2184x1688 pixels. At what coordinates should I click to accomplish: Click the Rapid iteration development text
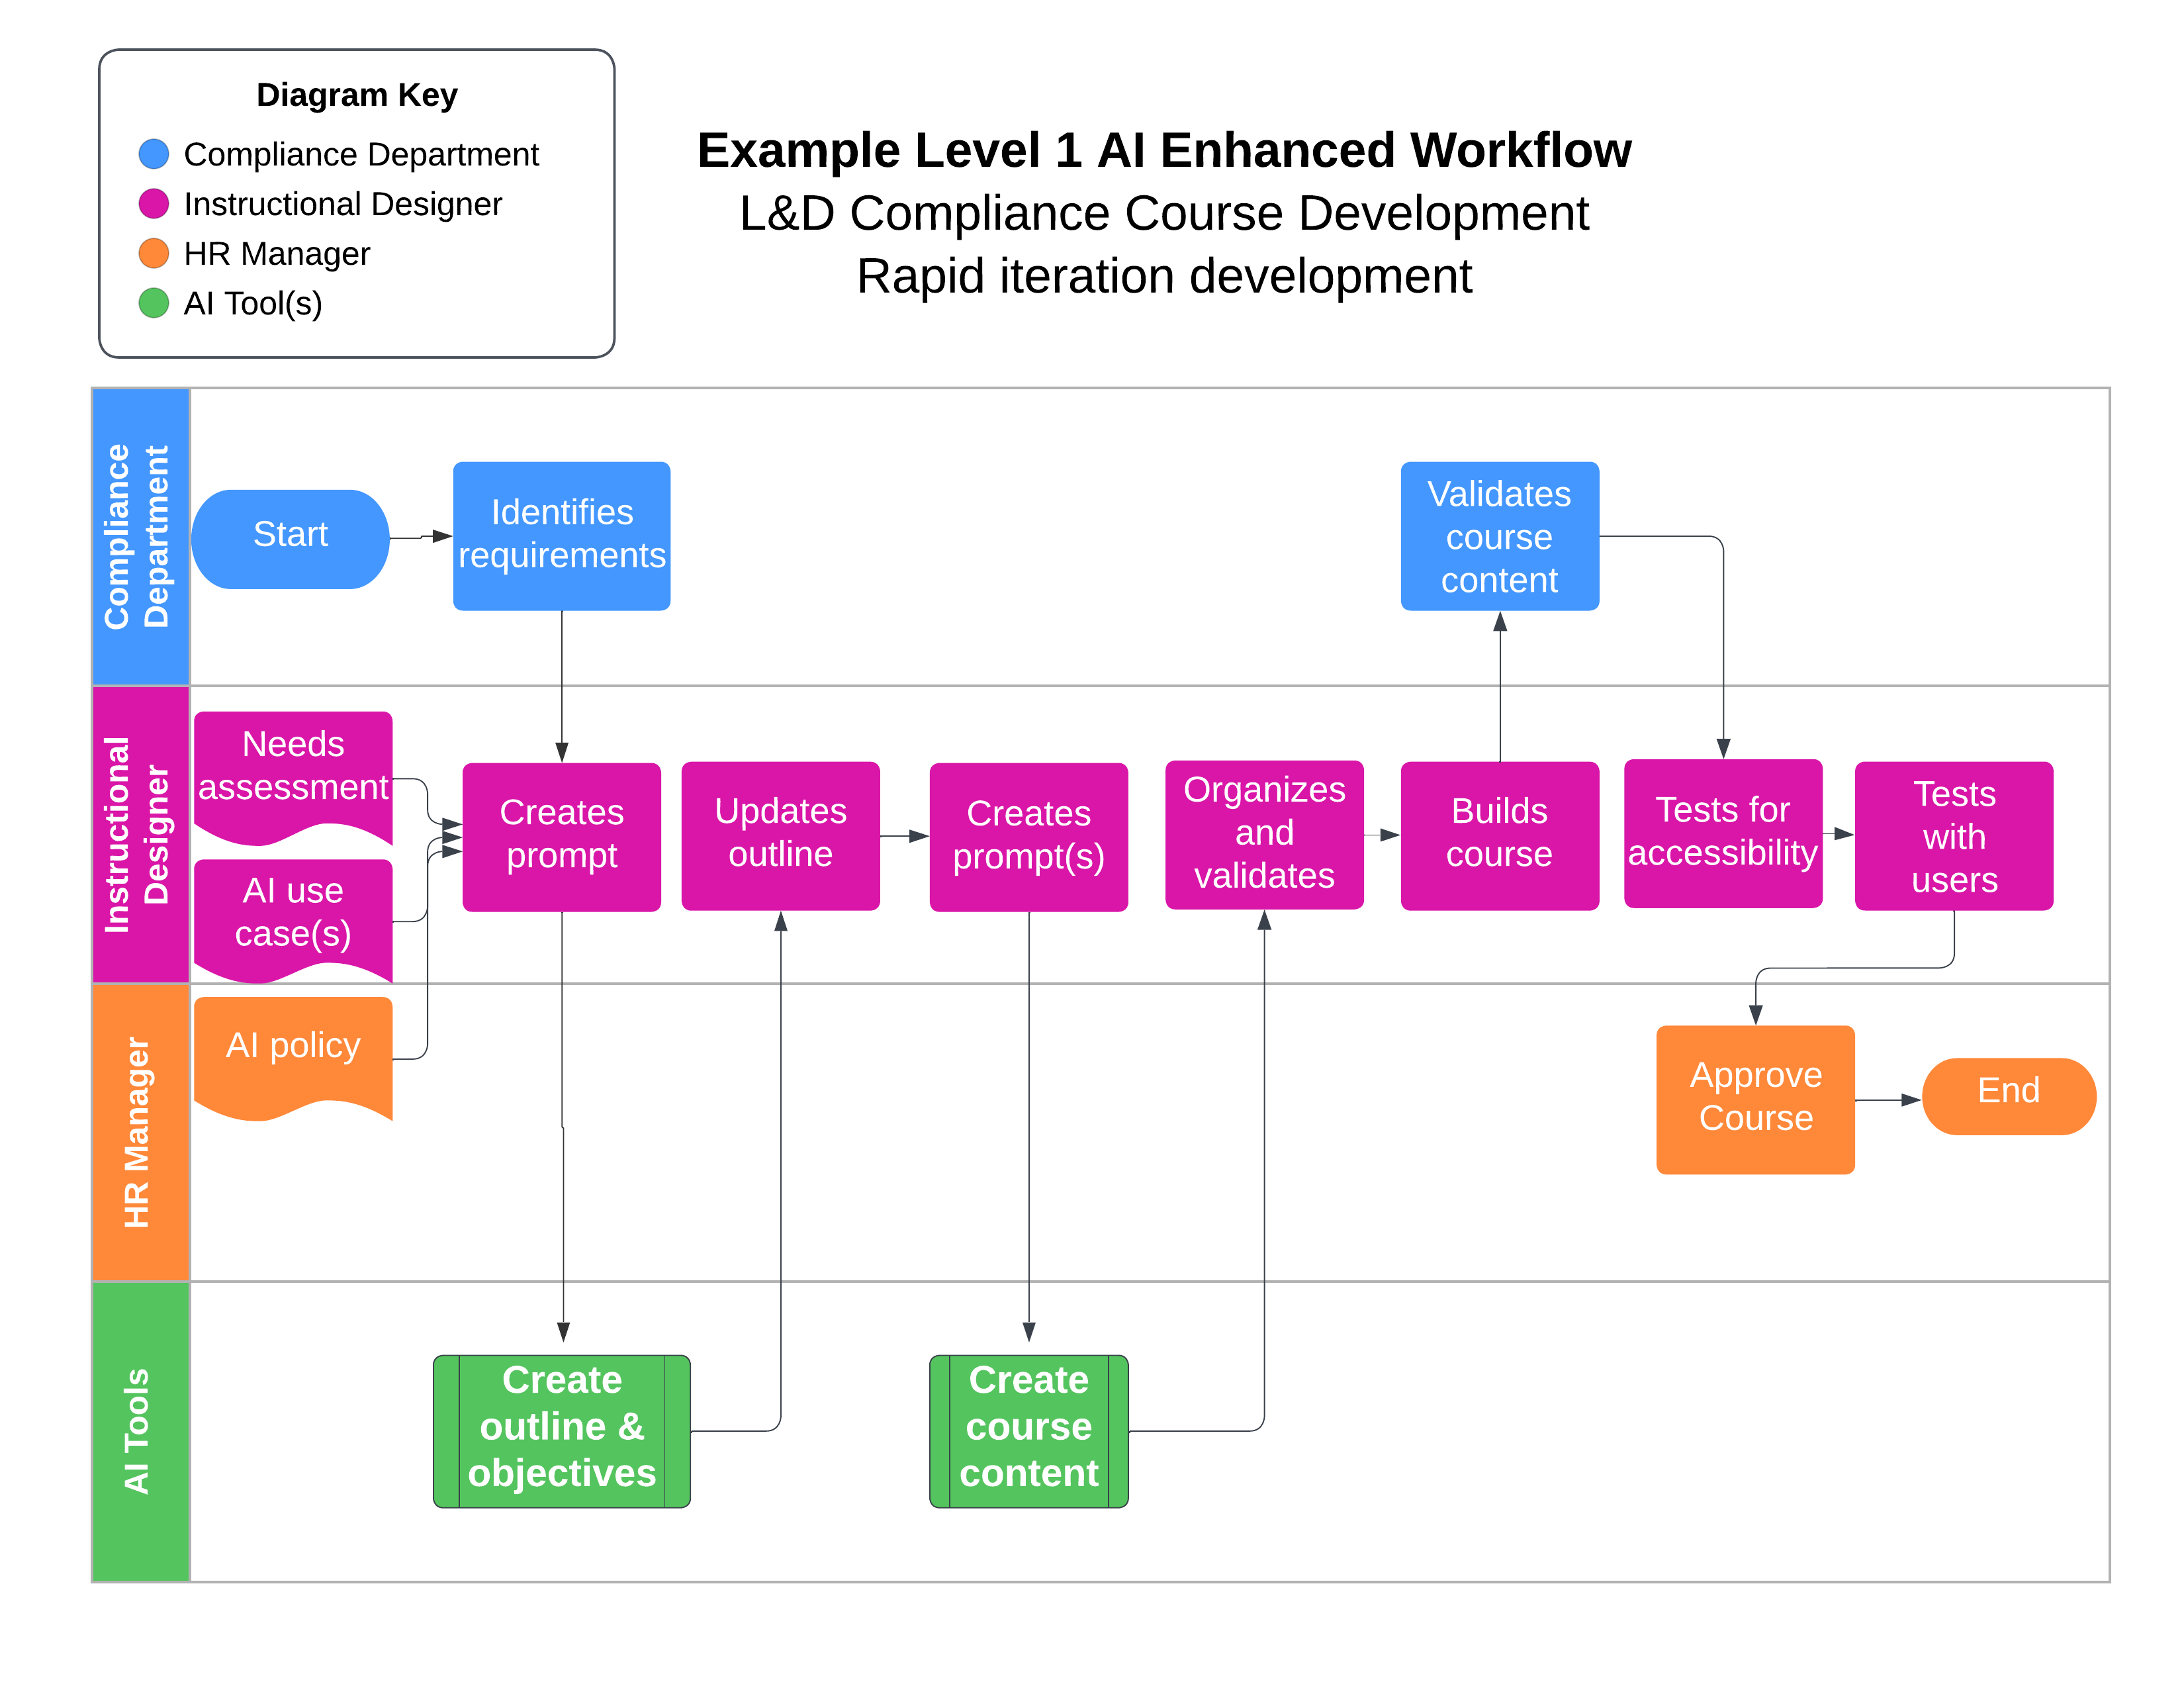pos(1164,276)
